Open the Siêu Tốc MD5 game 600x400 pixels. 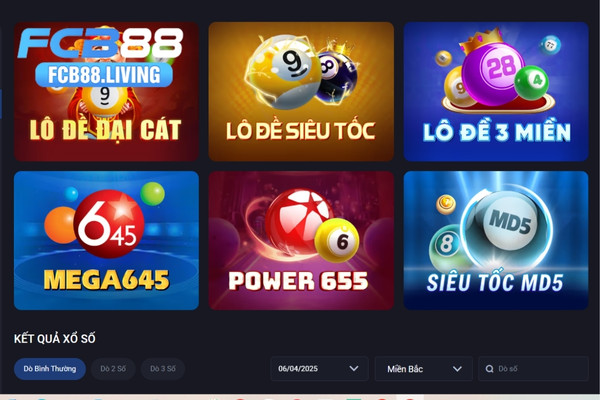tap(496, 240)
